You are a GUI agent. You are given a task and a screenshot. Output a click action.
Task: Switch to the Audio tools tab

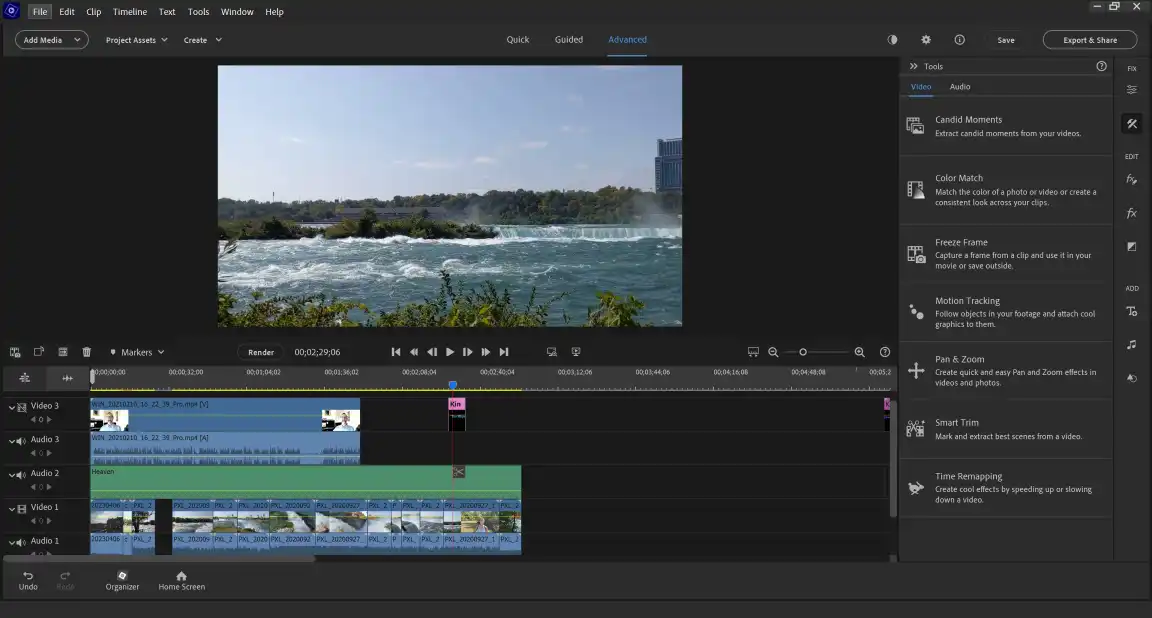pyautogui.click(x=959, y=87)
